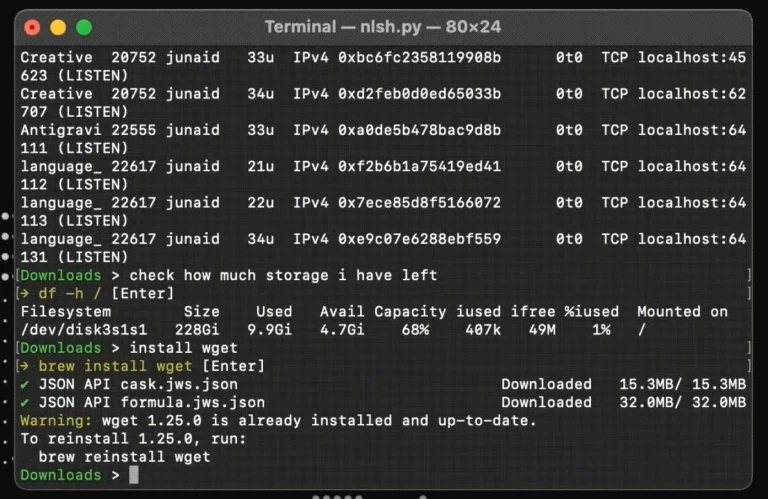Click the '113 (LISTEN)' line
This screenshot has width=768, height=499.
tap(74, 221)
